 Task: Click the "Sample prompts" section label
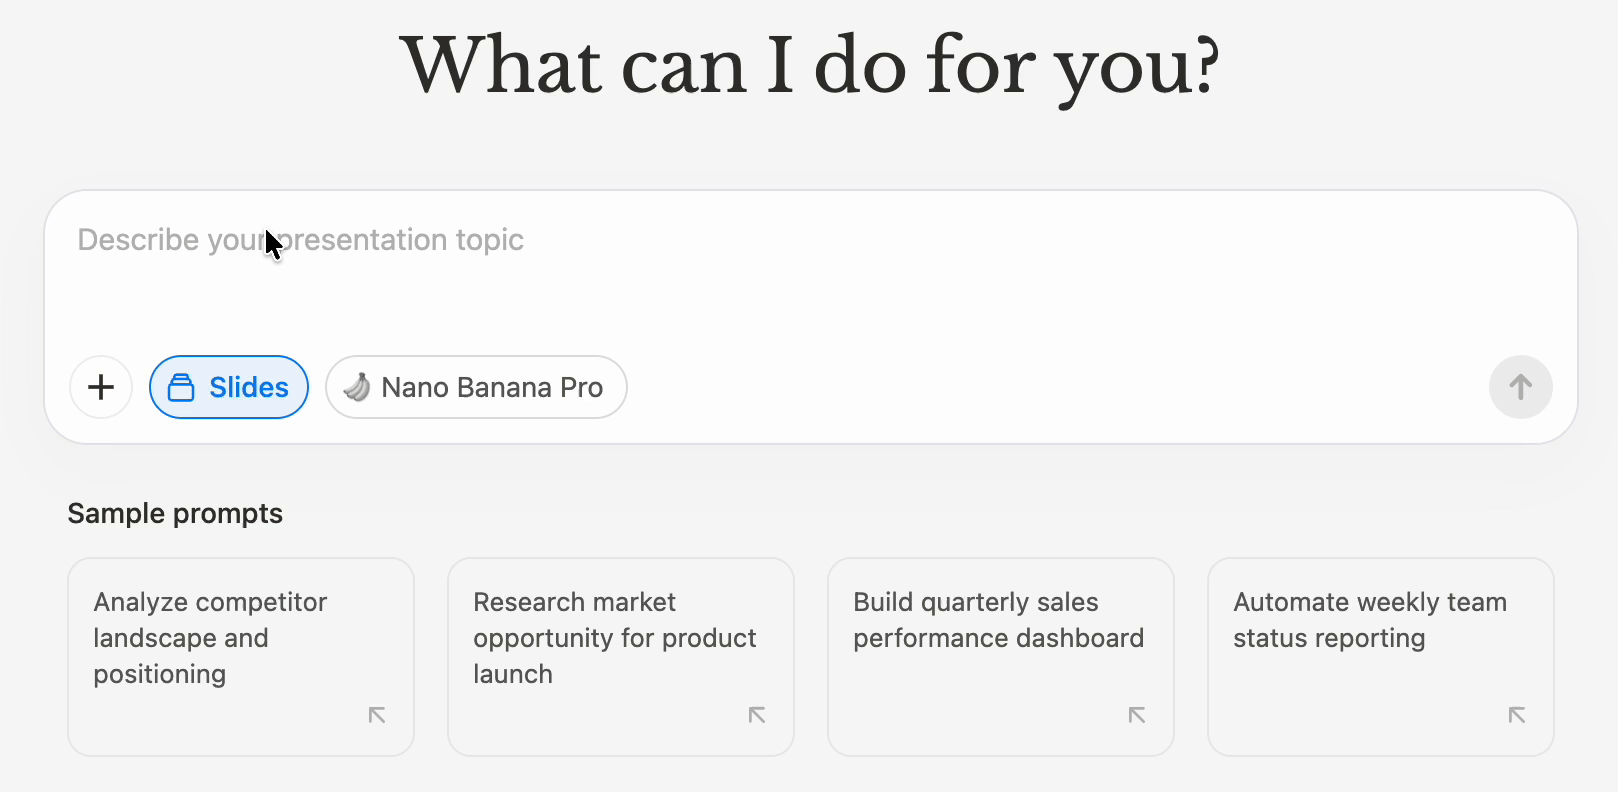pos(175,514)
